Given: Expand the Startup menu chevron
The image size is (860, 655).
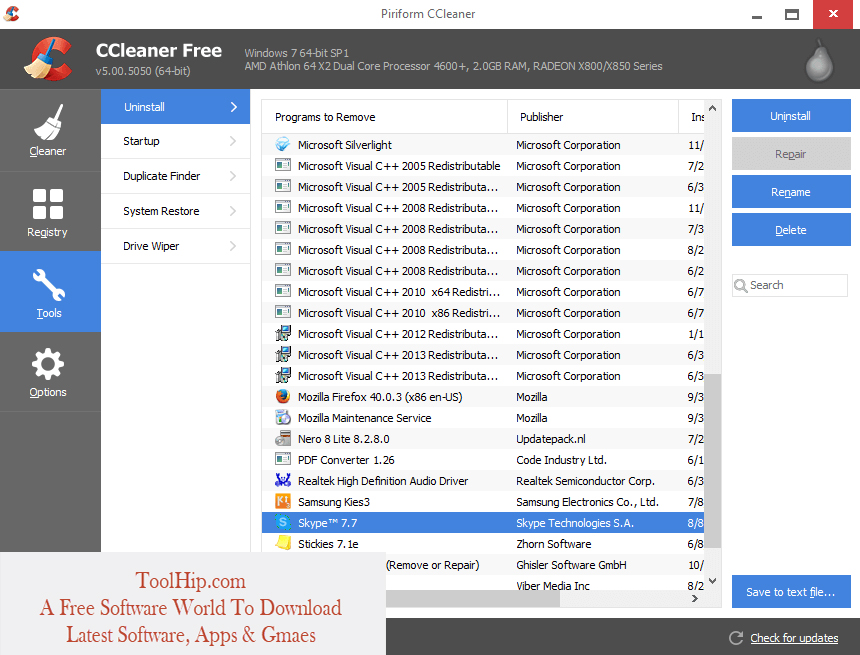Looking at the screenshot, I should pyautogui.click(x=233, y=142).
